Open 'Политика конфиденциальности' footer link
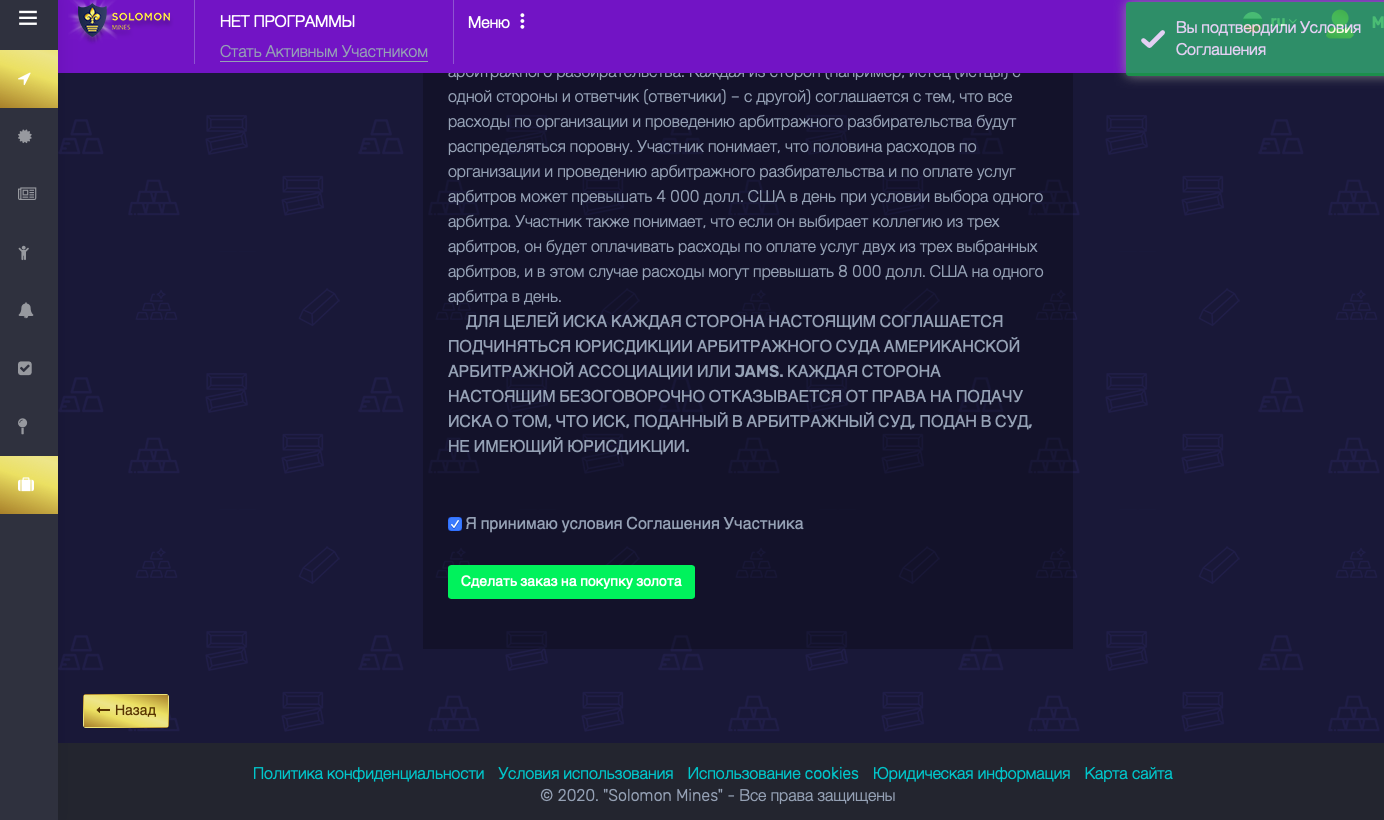This screenshot has height=820, width=1384. (368, 773)
